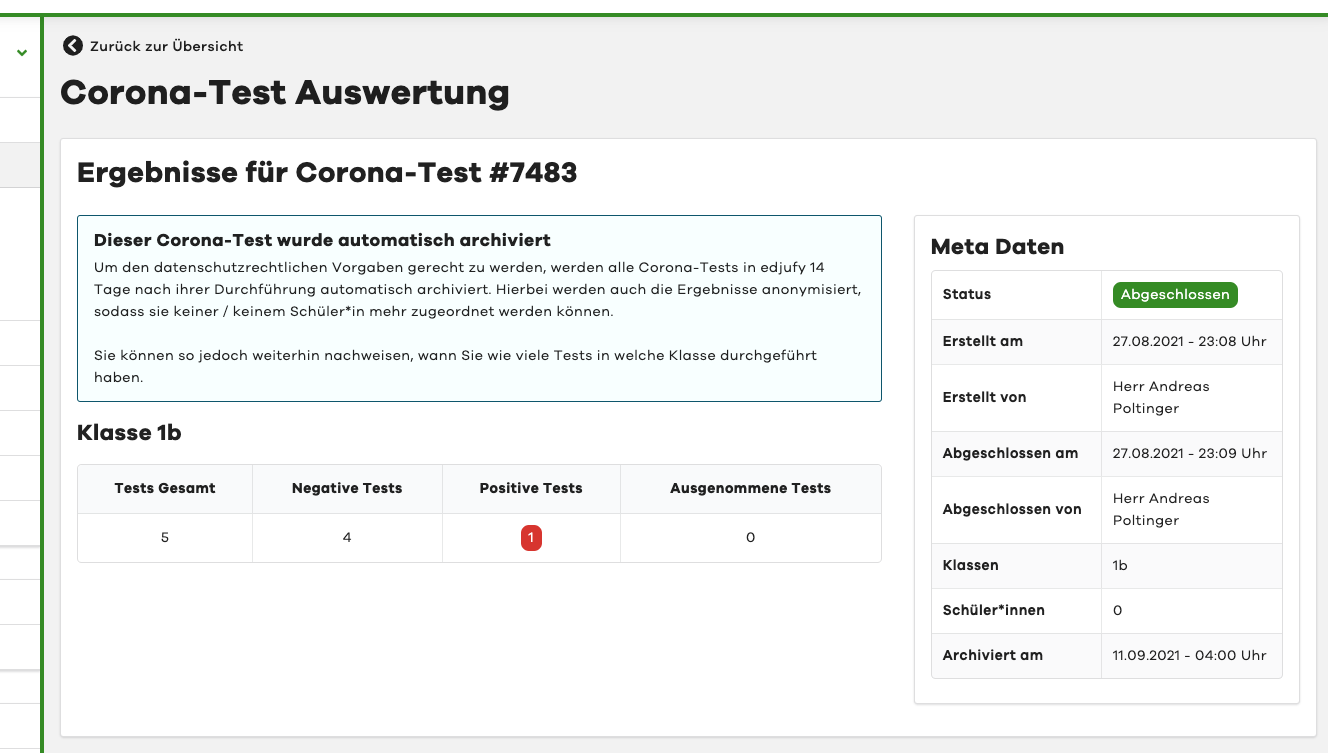Click the Schüler*innen count of zero
This screenshot has height=753, width=1328.
click(x=1117, y=610)
